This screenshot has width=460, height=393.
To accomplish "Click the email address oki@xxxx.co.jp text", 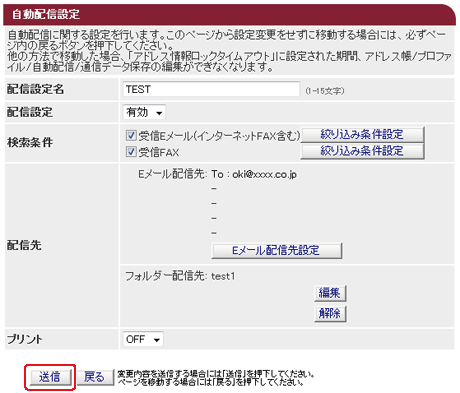I will [264, 174].
